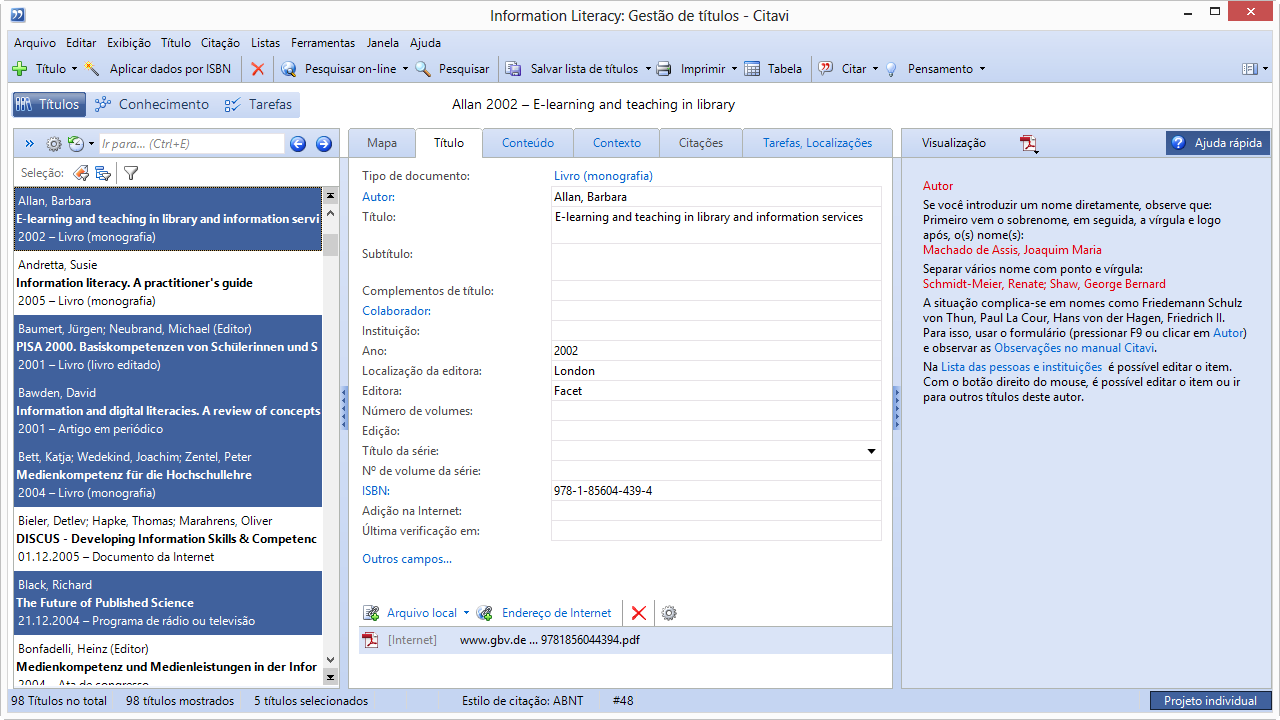The height and width of the screenshot is (720, 1280).
Task: Expand the Citar dropdown arrow
Action: tap(875, 69)
